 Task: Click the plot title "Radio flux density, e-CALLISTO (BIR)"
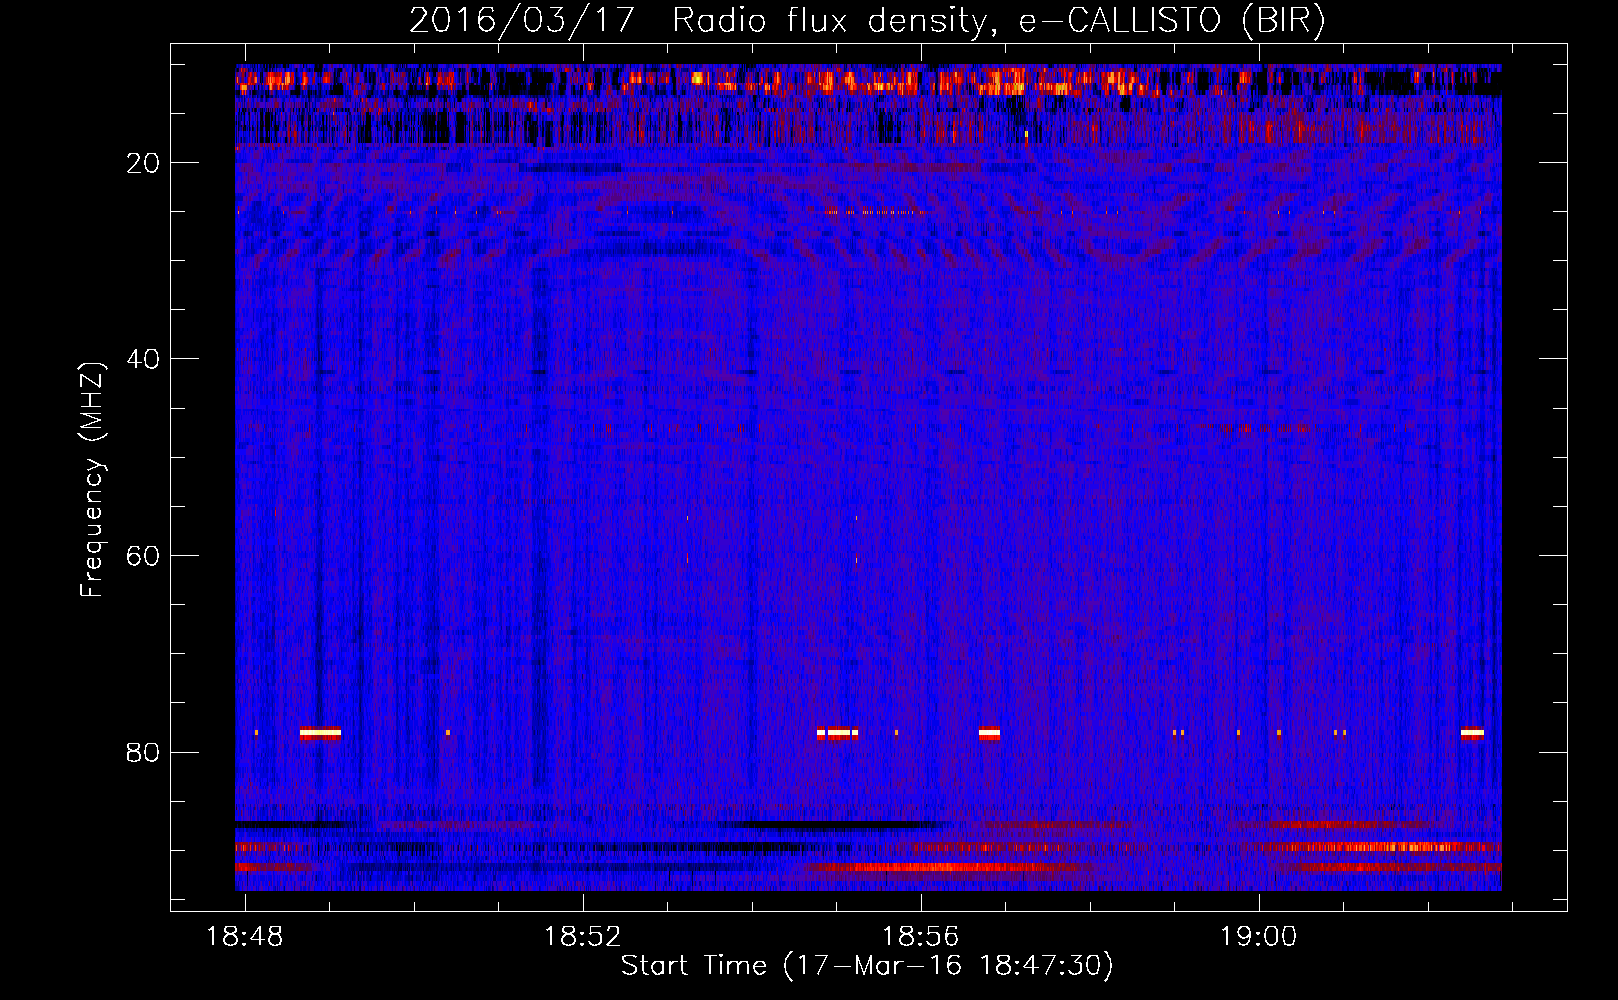[999, 21]
